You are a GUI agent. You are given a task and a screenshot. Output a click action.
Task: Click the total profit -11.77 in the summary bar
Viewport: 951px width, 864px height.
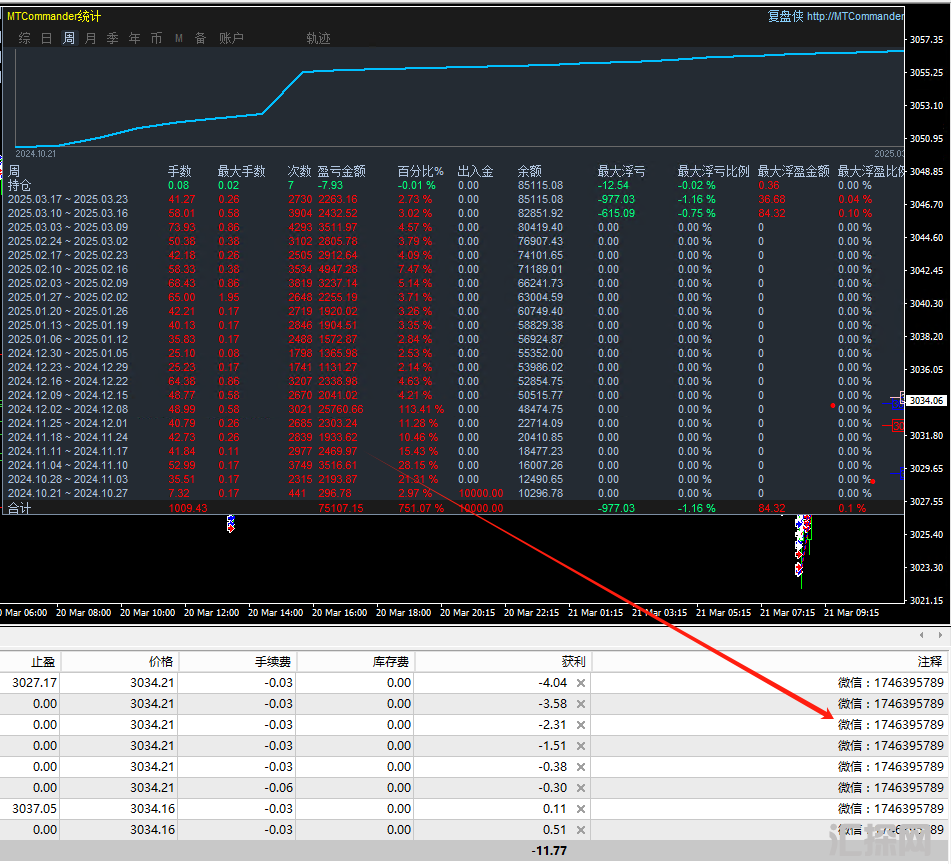549,851
